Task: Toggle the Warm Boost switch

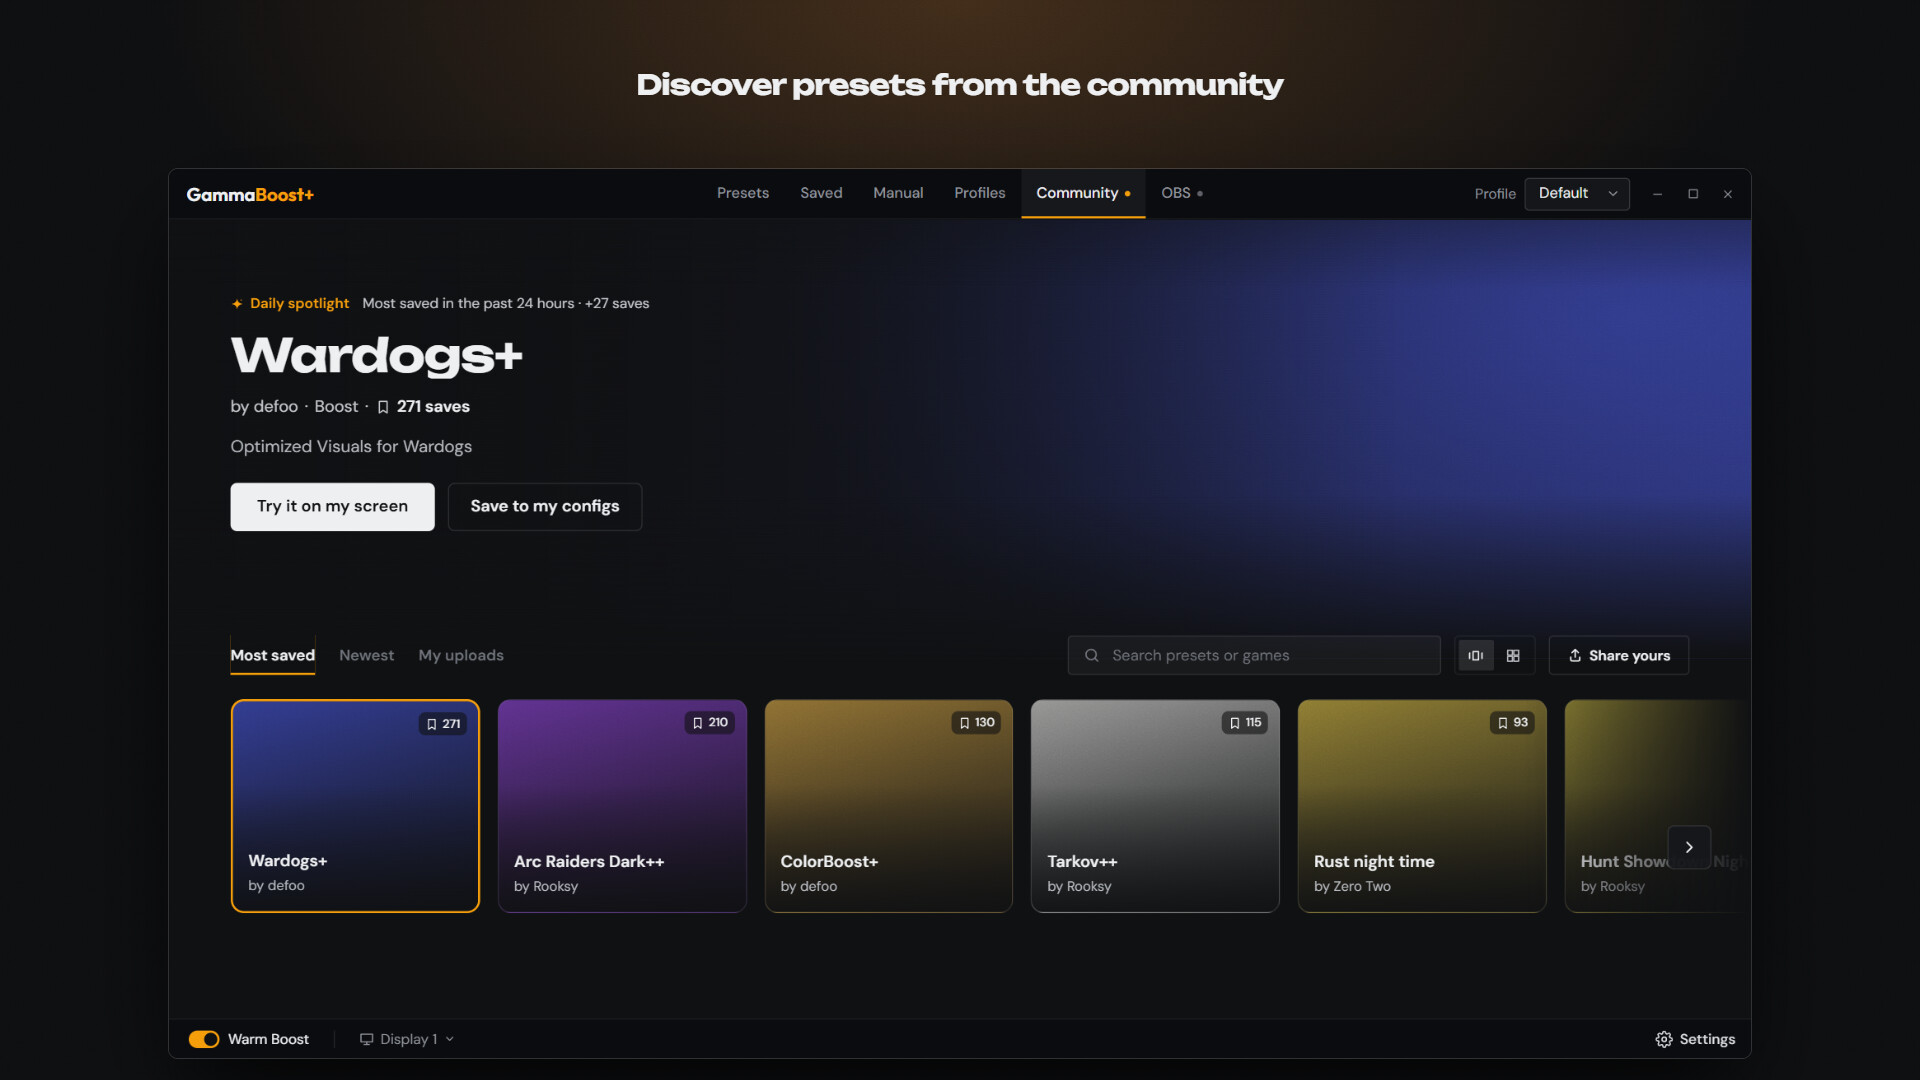Action: tap(204, 1039)
